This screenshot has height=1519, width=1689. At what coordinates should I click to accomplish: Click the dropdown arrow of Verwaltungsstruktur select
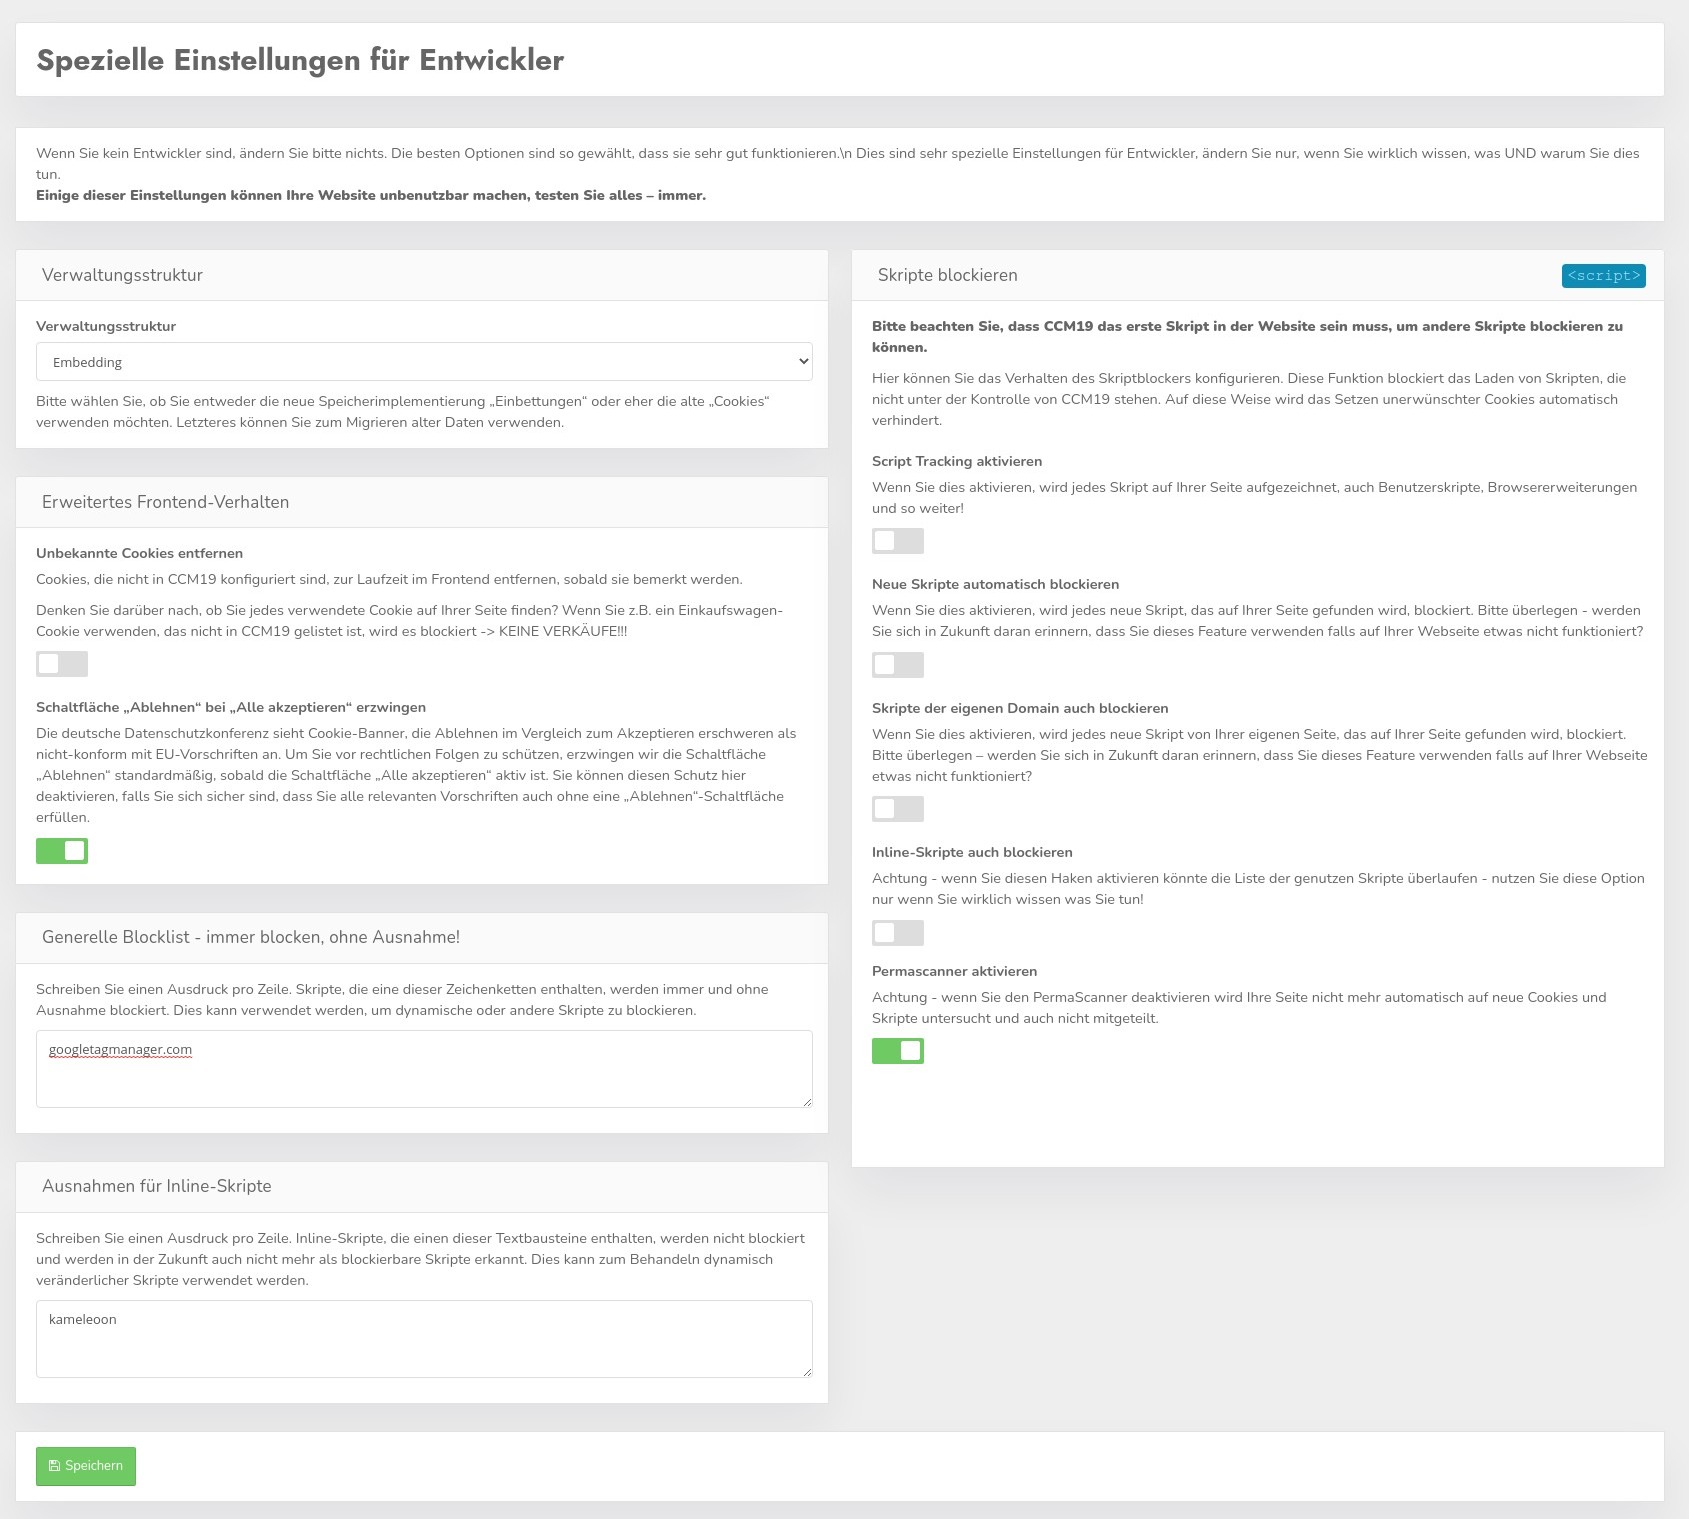[x=802, y=362]
